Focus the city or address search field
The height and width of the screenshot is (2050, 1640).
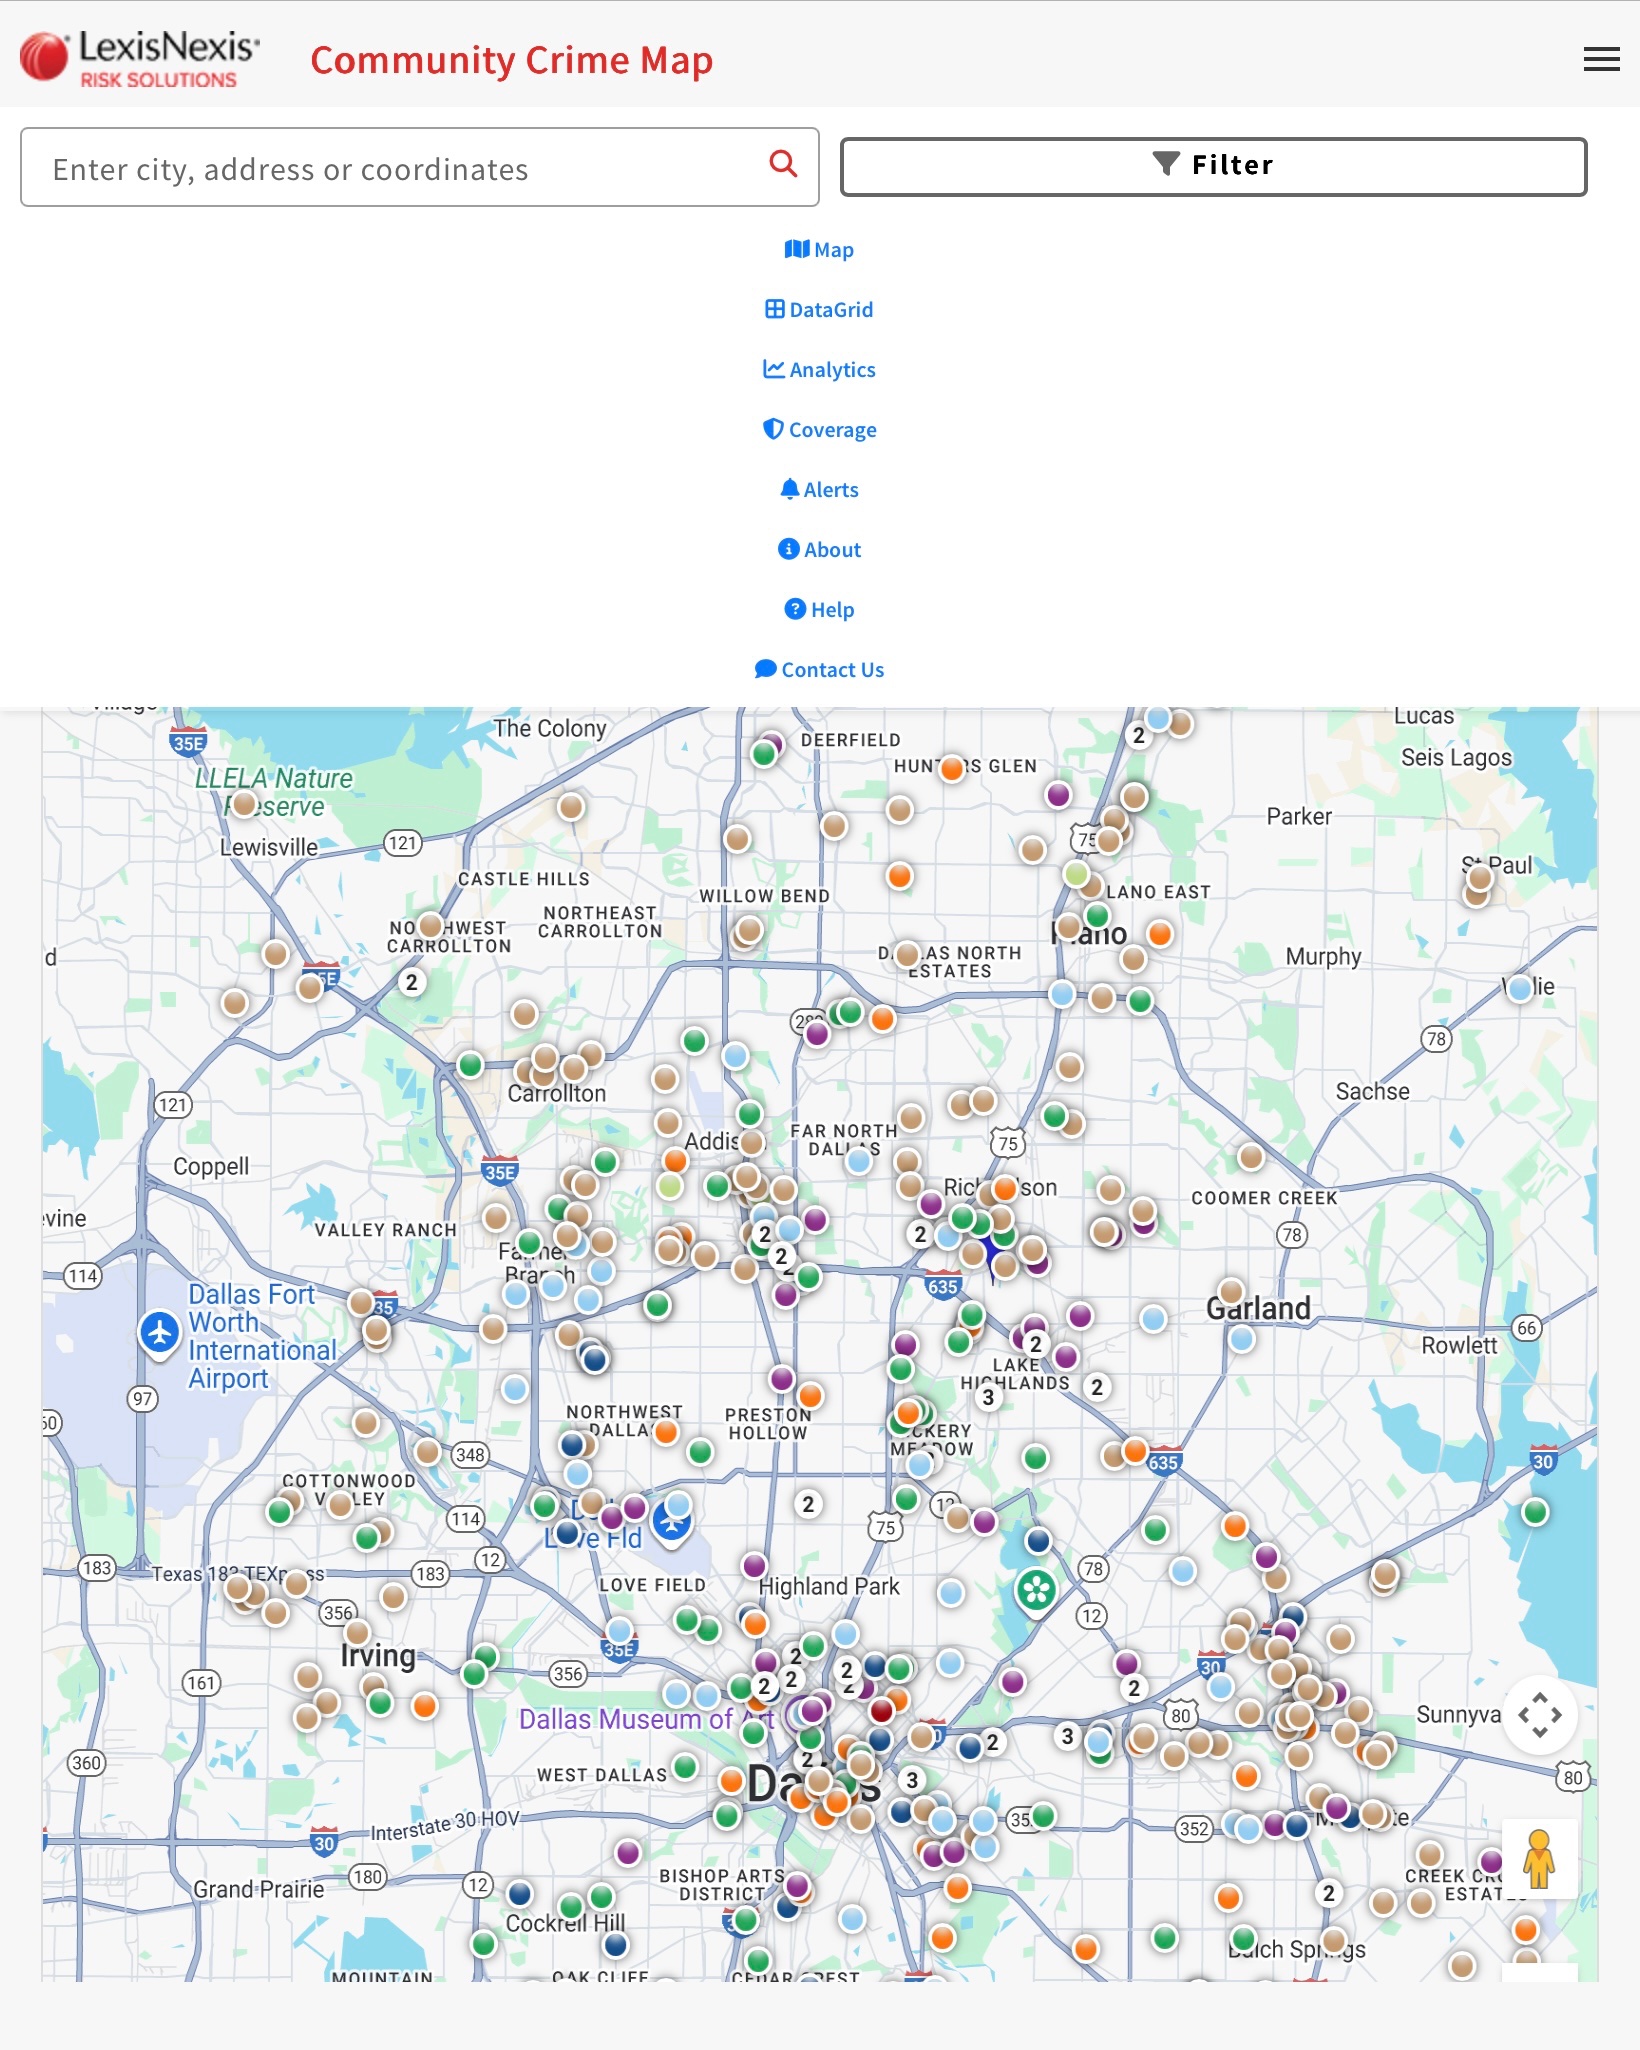click(x=400, y=168)
